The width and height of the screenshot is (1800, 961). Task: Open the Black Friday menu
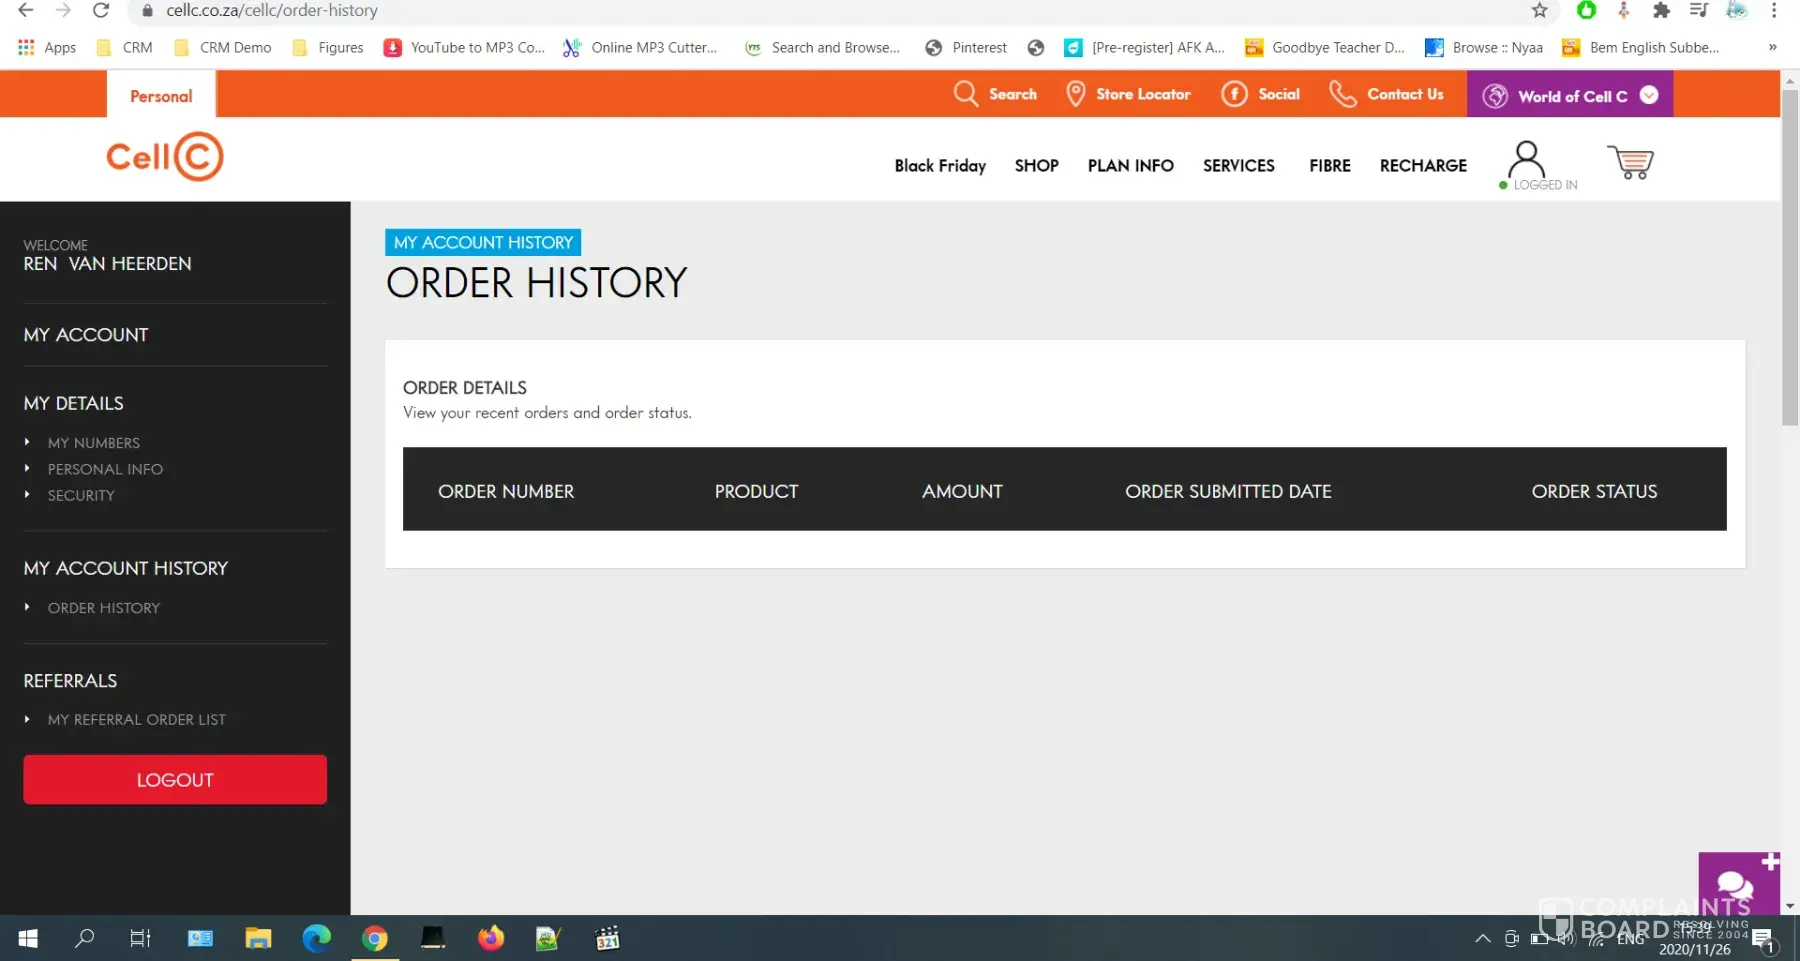940,165
